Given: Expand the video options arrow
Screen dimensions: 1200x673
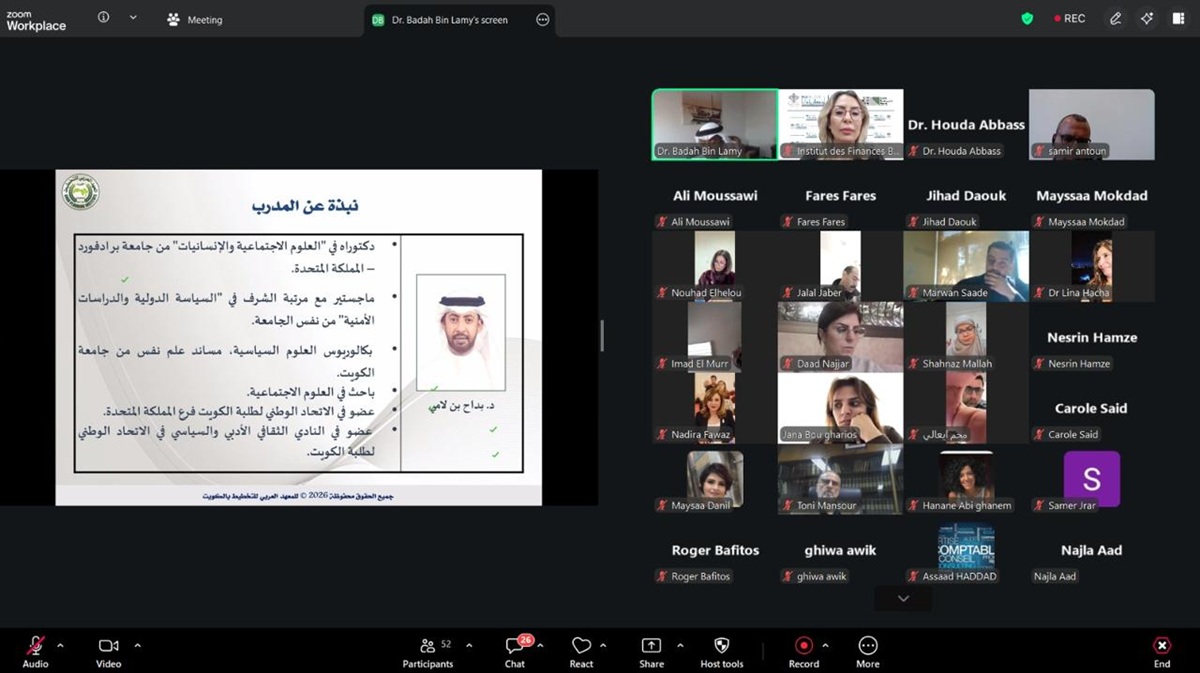Looking at the screenshot, I should (137, 645).
